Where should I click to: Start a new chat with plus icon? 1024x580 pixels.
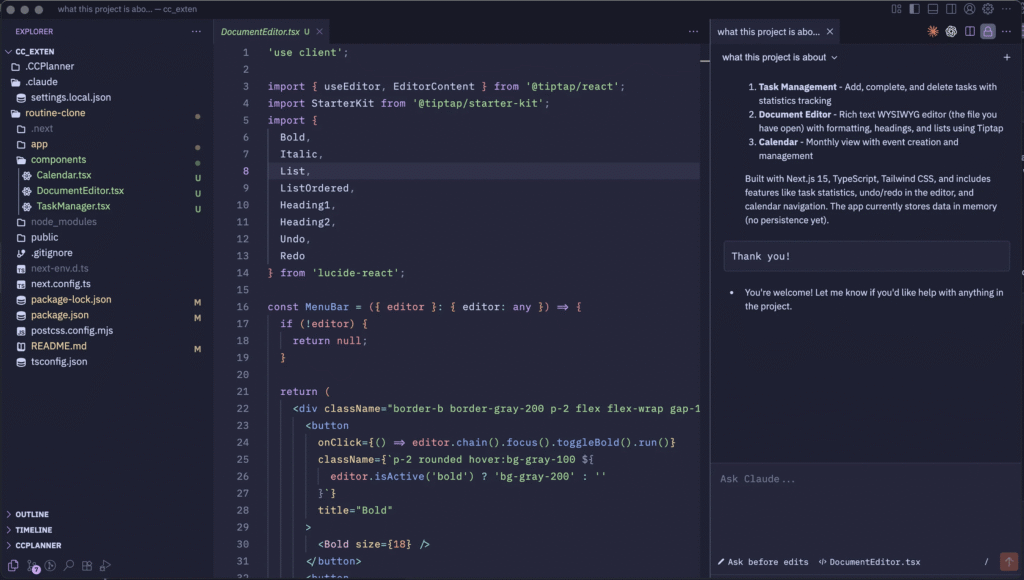coord(1006,57)
